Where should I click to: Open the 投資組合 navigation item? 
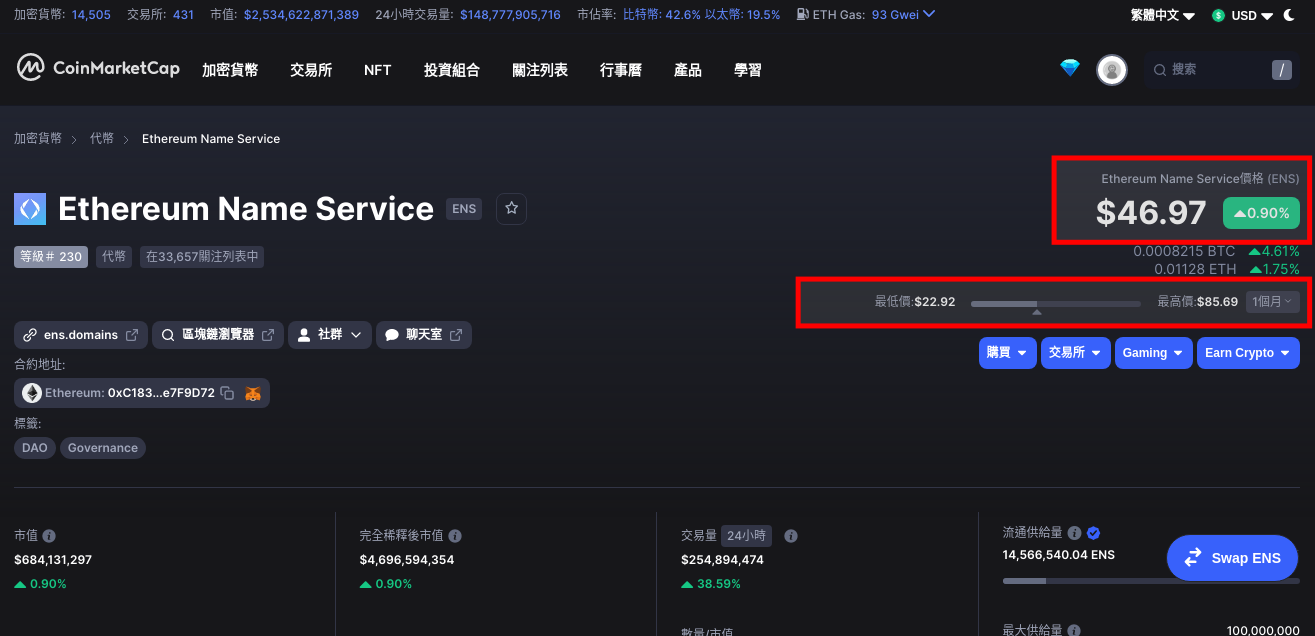(452, 70)
